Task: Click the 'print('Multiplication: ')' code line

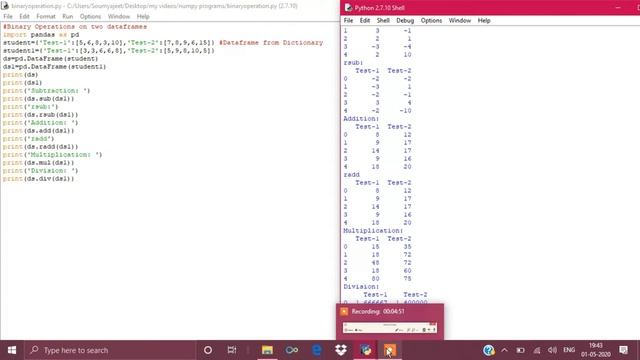Action: click(53, 155)
